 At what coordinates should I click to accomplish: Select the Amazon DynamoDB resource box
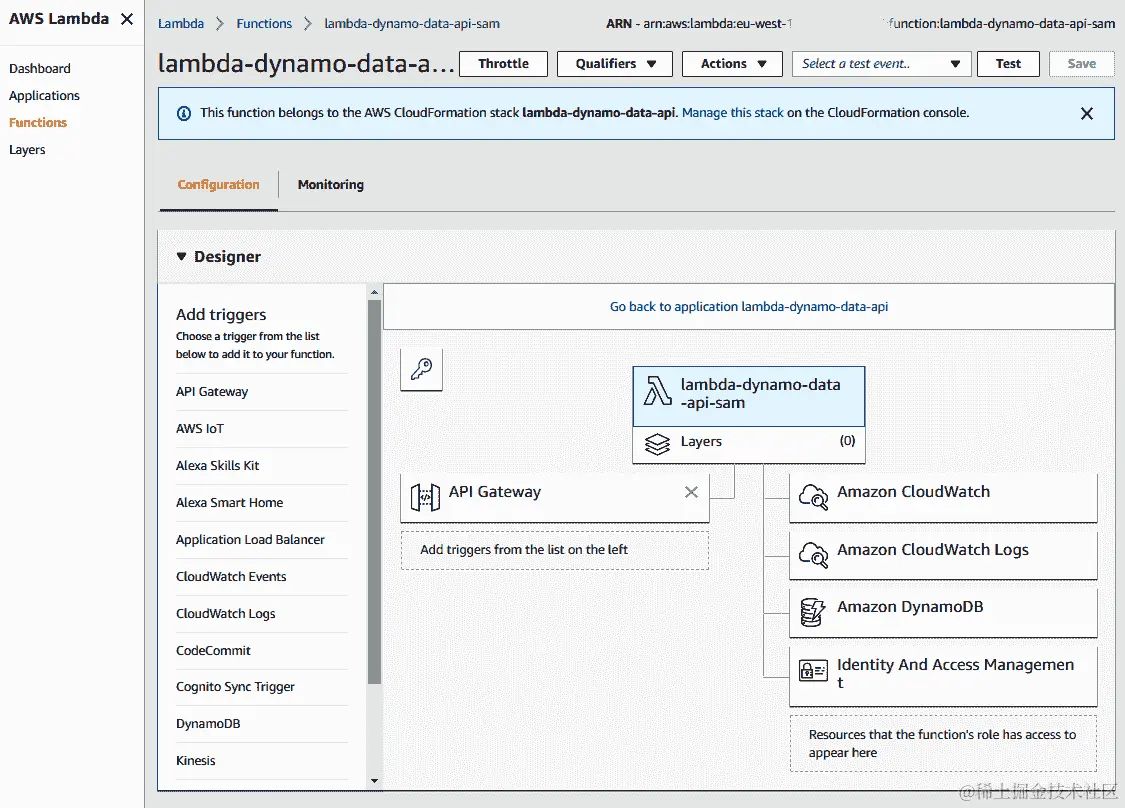[943, 612]
